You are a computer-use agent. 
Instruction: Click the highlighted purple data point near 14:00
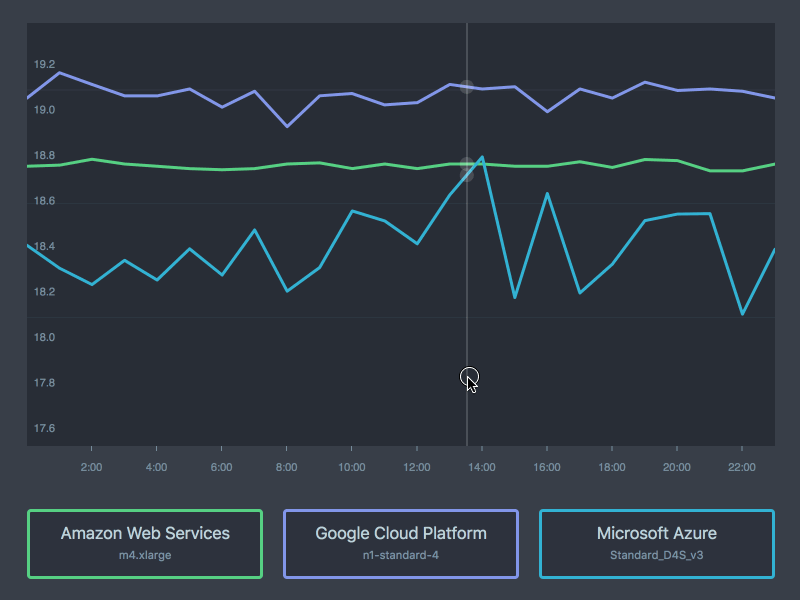[467, 86]
